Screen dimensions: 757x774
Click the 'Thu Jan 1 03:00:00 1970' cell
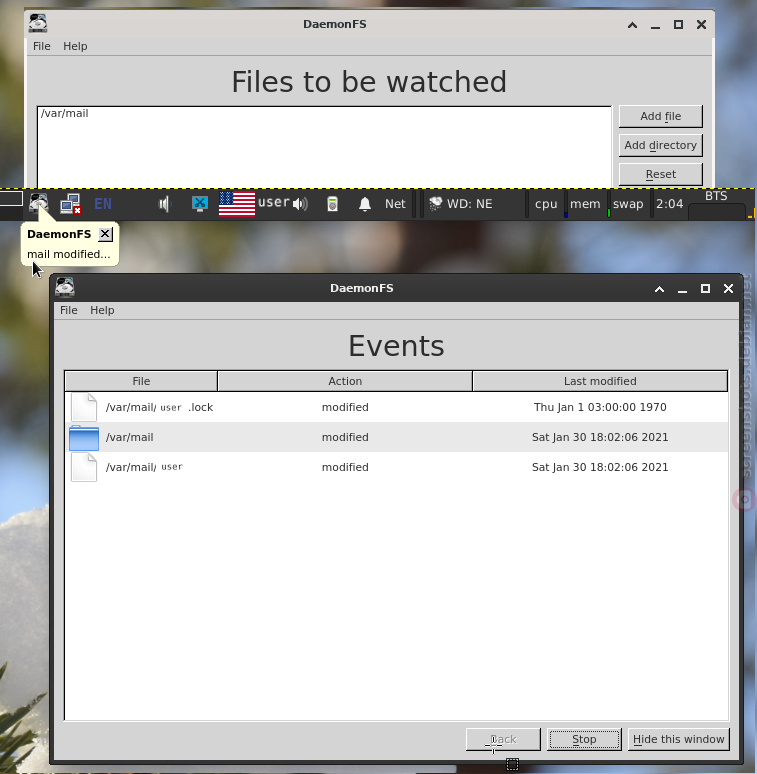pos(600,407)
